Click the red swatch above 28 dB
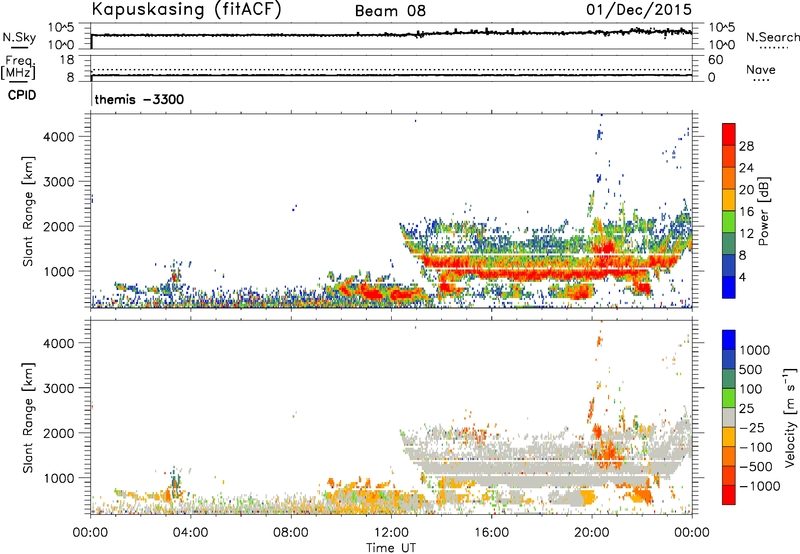 [729, 135]
